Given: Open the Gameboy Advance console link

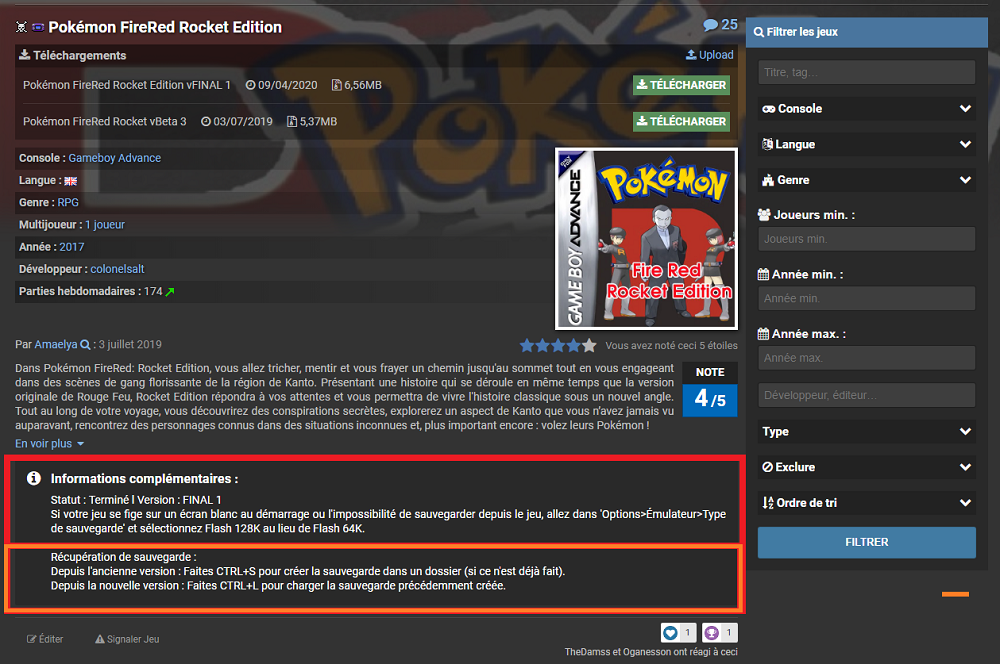Looking at the screenshot, I should tap(114, 158).
